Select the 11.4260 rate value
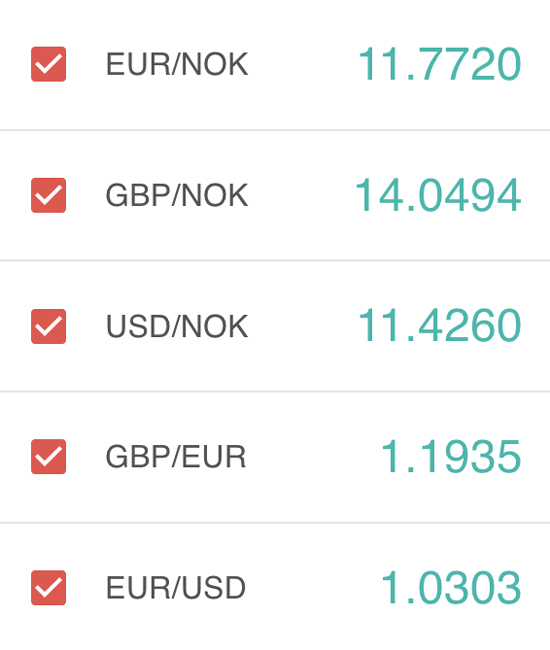The image size is (550, 650). click(x=439, y=326)
